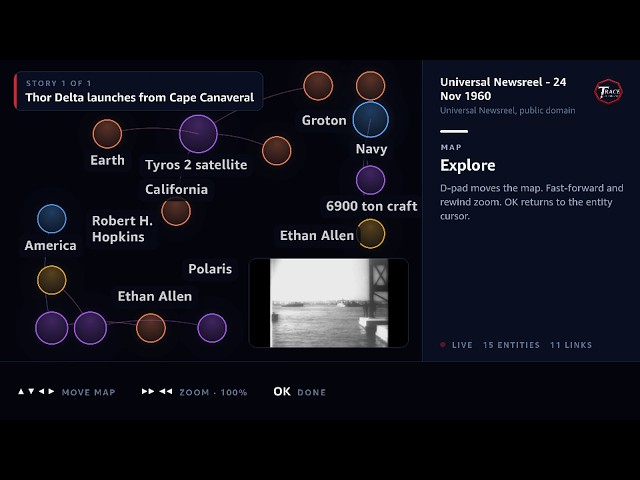
Task: Select the second purple node in bottom row
Action: 90,328
